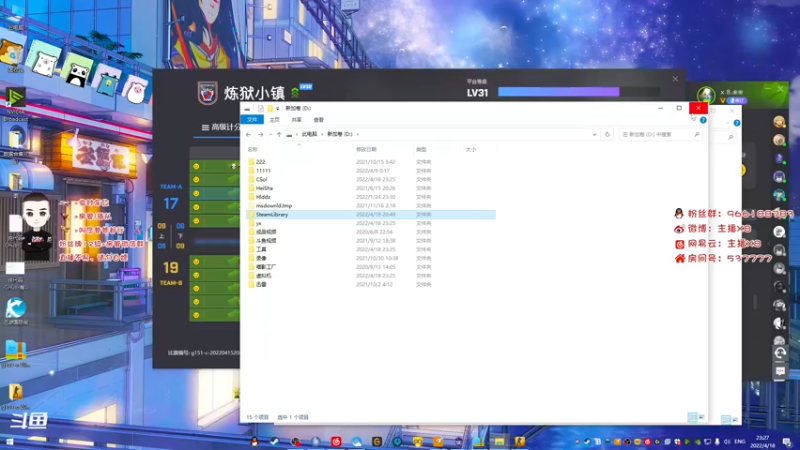This screenshot has width=800, height=450.
Task: Open the WinRAR archive on the desktop
Action: pyautogui.click(x=15, y=354)
